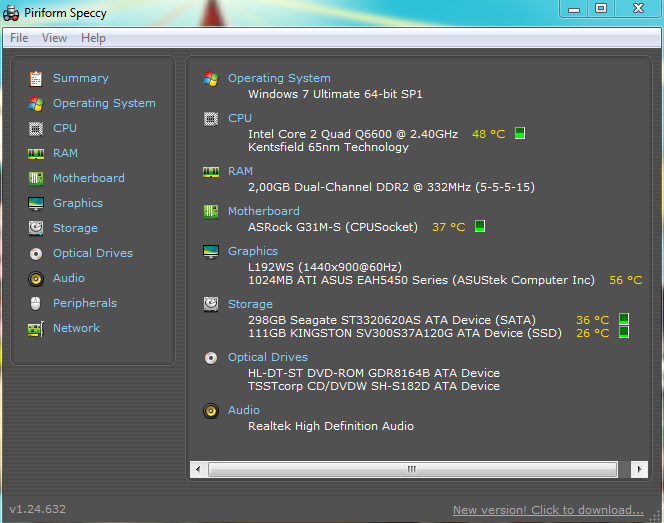Click the CPU chip icon in sidebar
Screen dimensions: 664x523
[36, 128]
